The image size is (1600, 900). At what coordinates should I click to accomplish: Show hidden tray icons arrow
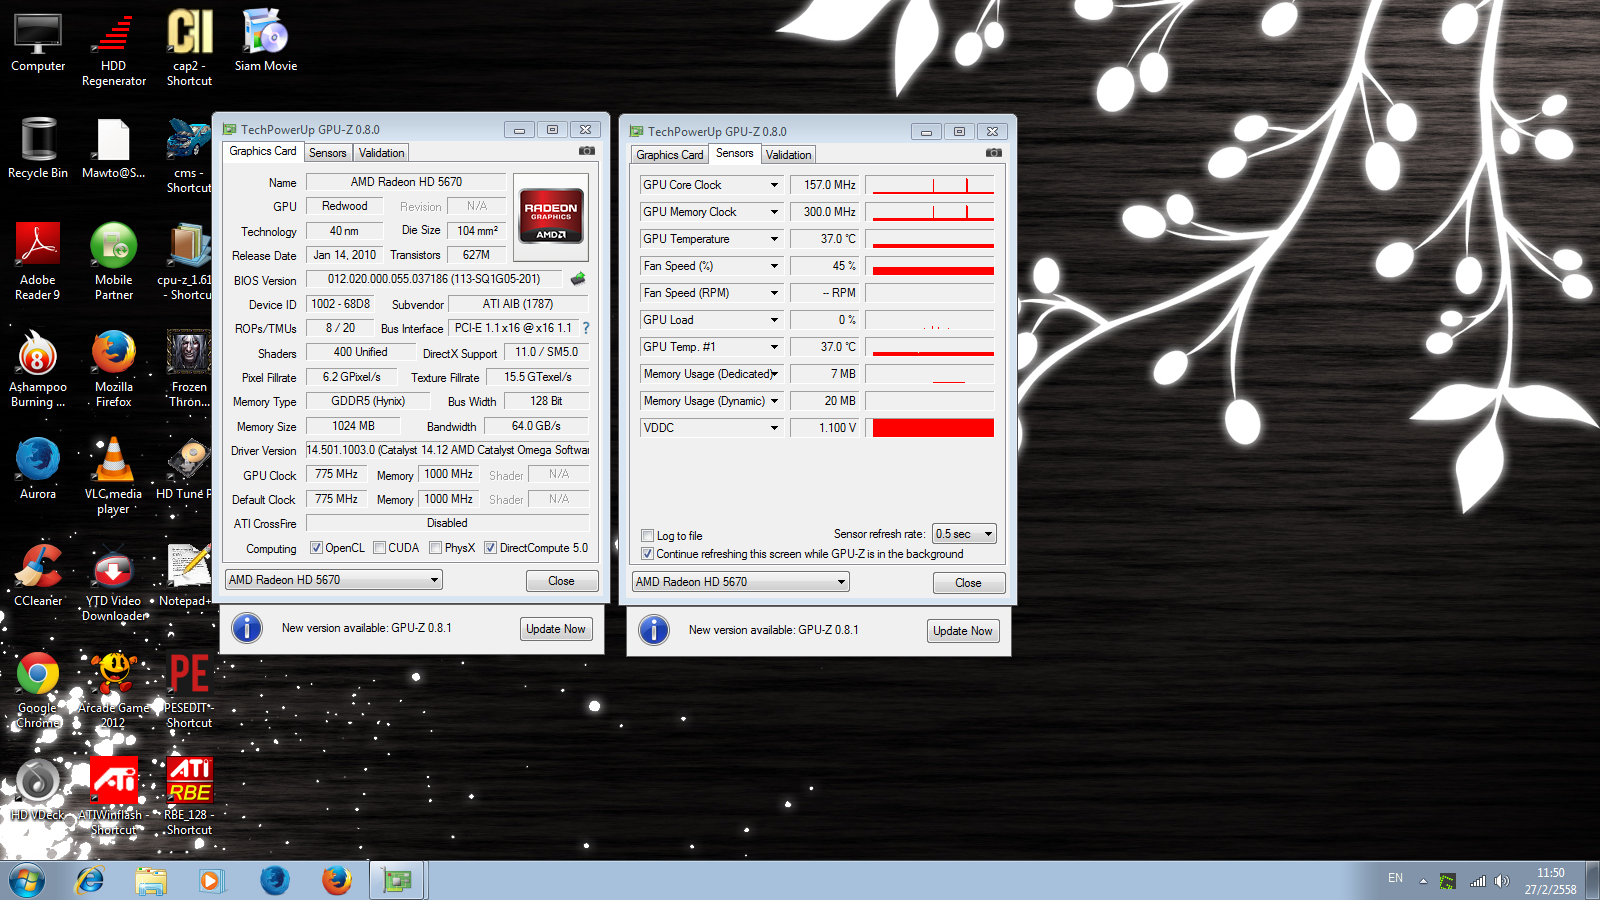(1423, 882)
